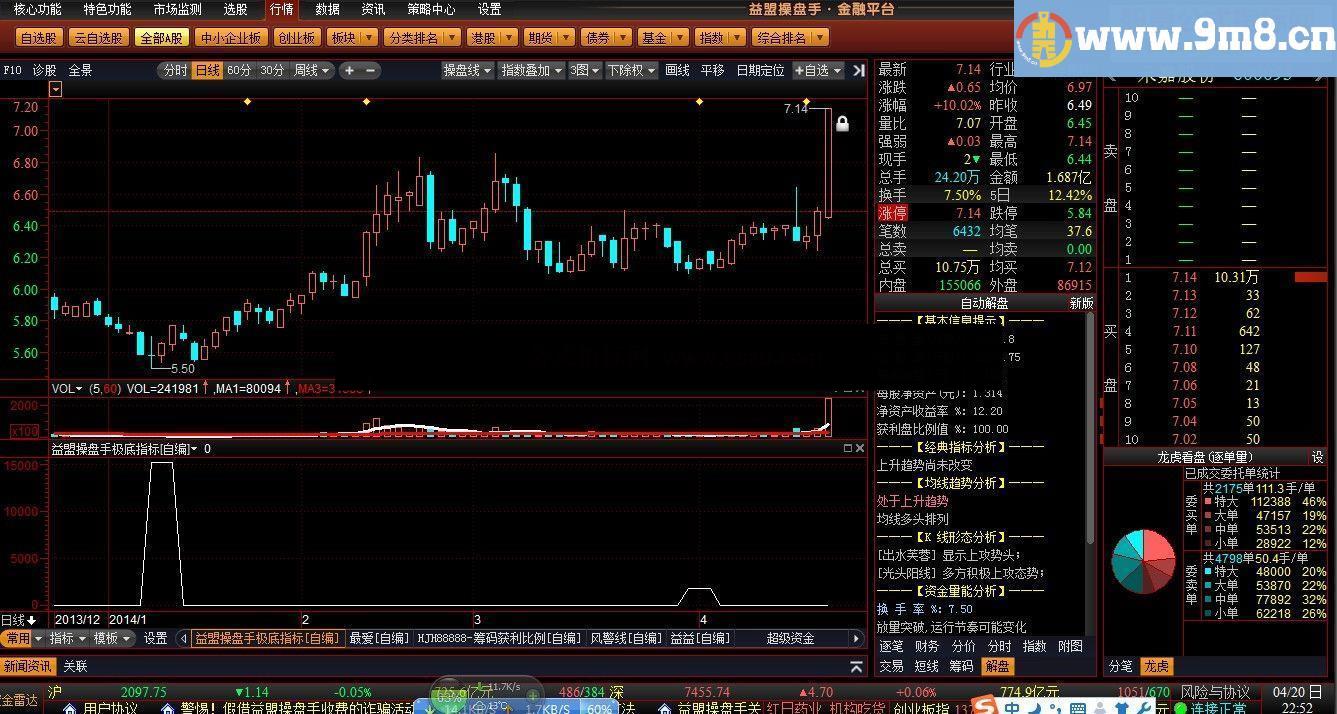Open the 策略中心 menu
The width and height of the screenshot is (1337, 714).
pos(430,10)
